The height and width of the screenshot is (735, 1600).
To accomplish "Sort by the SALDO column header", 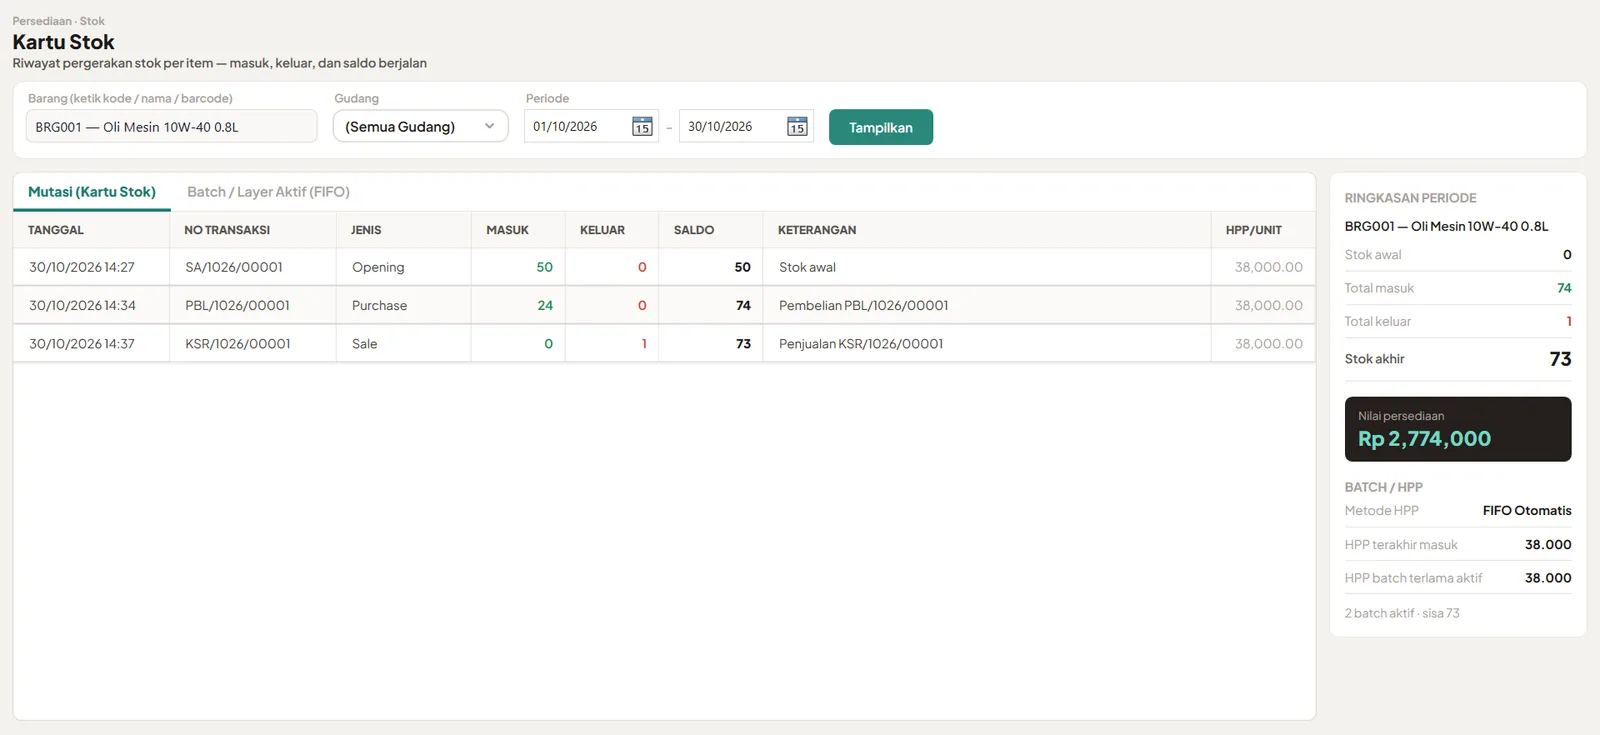I will click(x=694, y=230).
